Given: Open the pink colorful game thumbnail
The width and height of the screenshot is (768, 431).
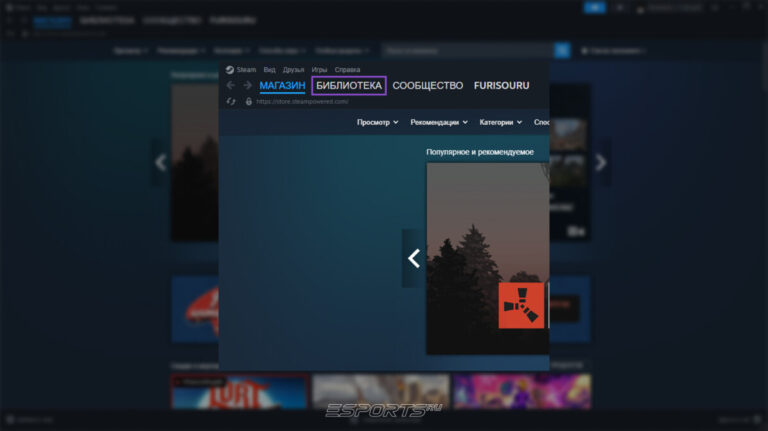Looking at the screenshot, I should pyautogui.click(x=522, y=391).
